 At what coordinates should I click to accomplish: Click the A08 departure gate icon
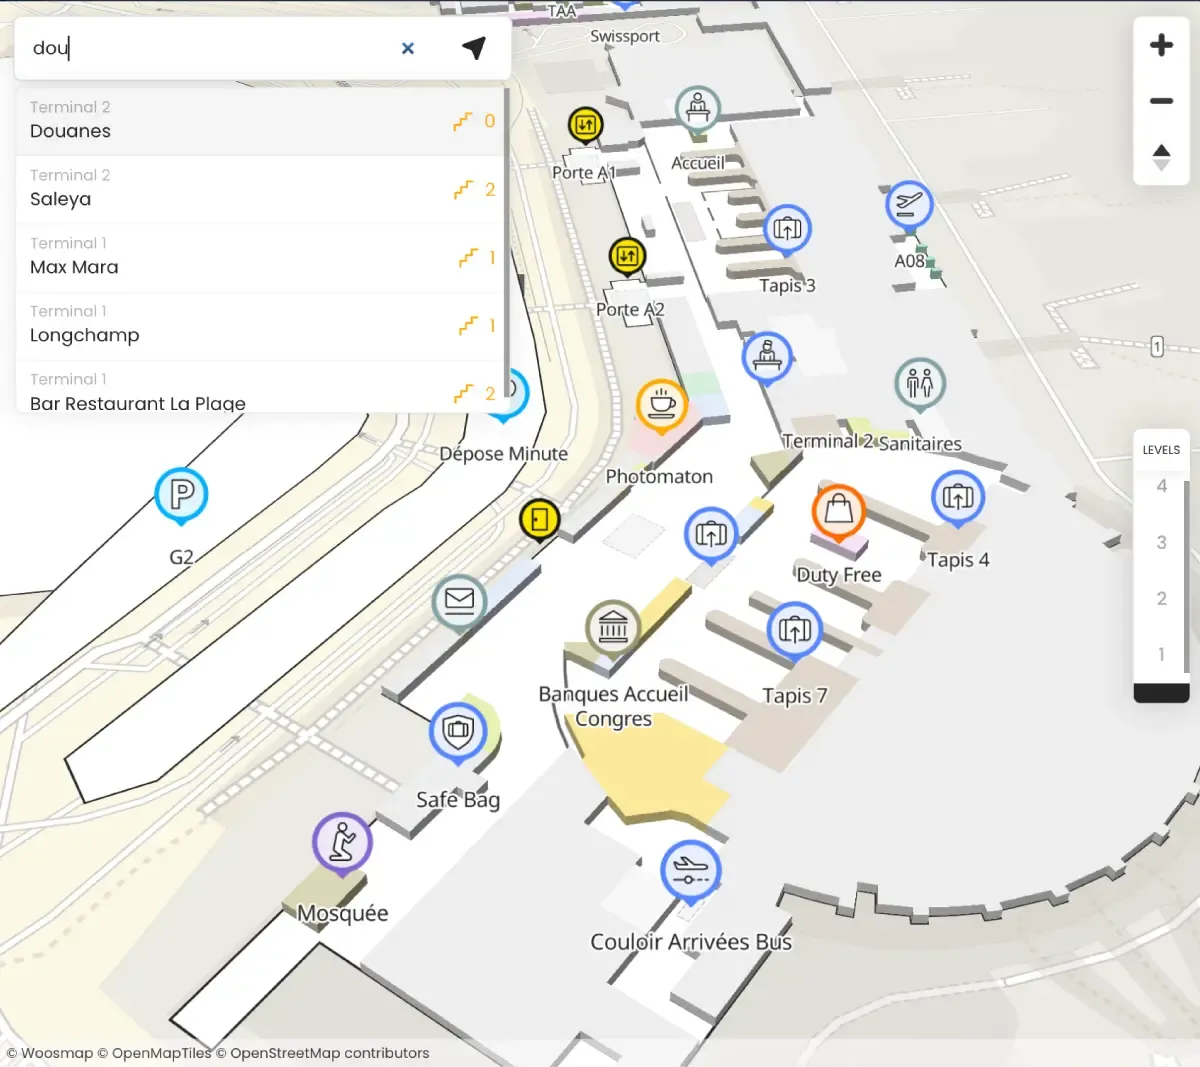(909, 205)
